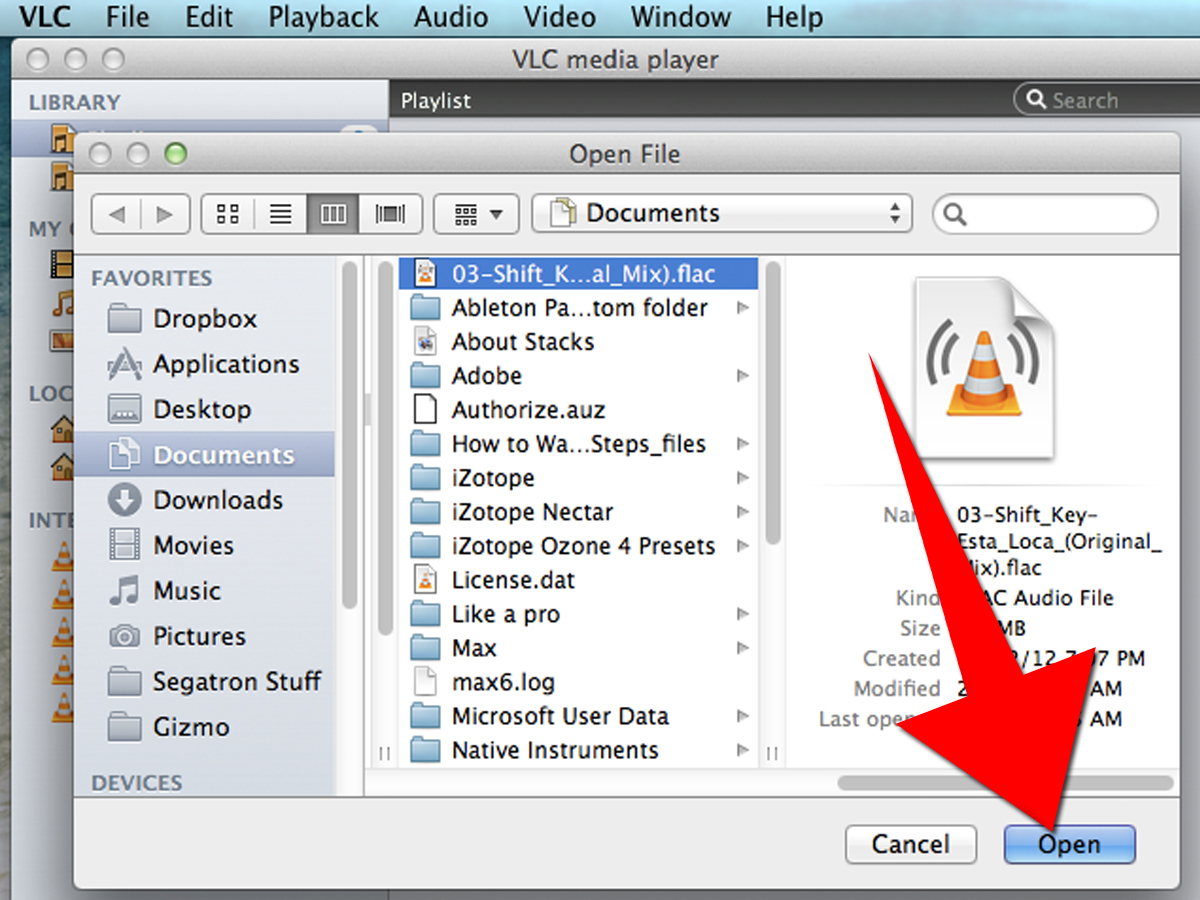Screen dimensions: 1200x900
Task: Click the VLC file preview thumbnail
Action: 985,370
